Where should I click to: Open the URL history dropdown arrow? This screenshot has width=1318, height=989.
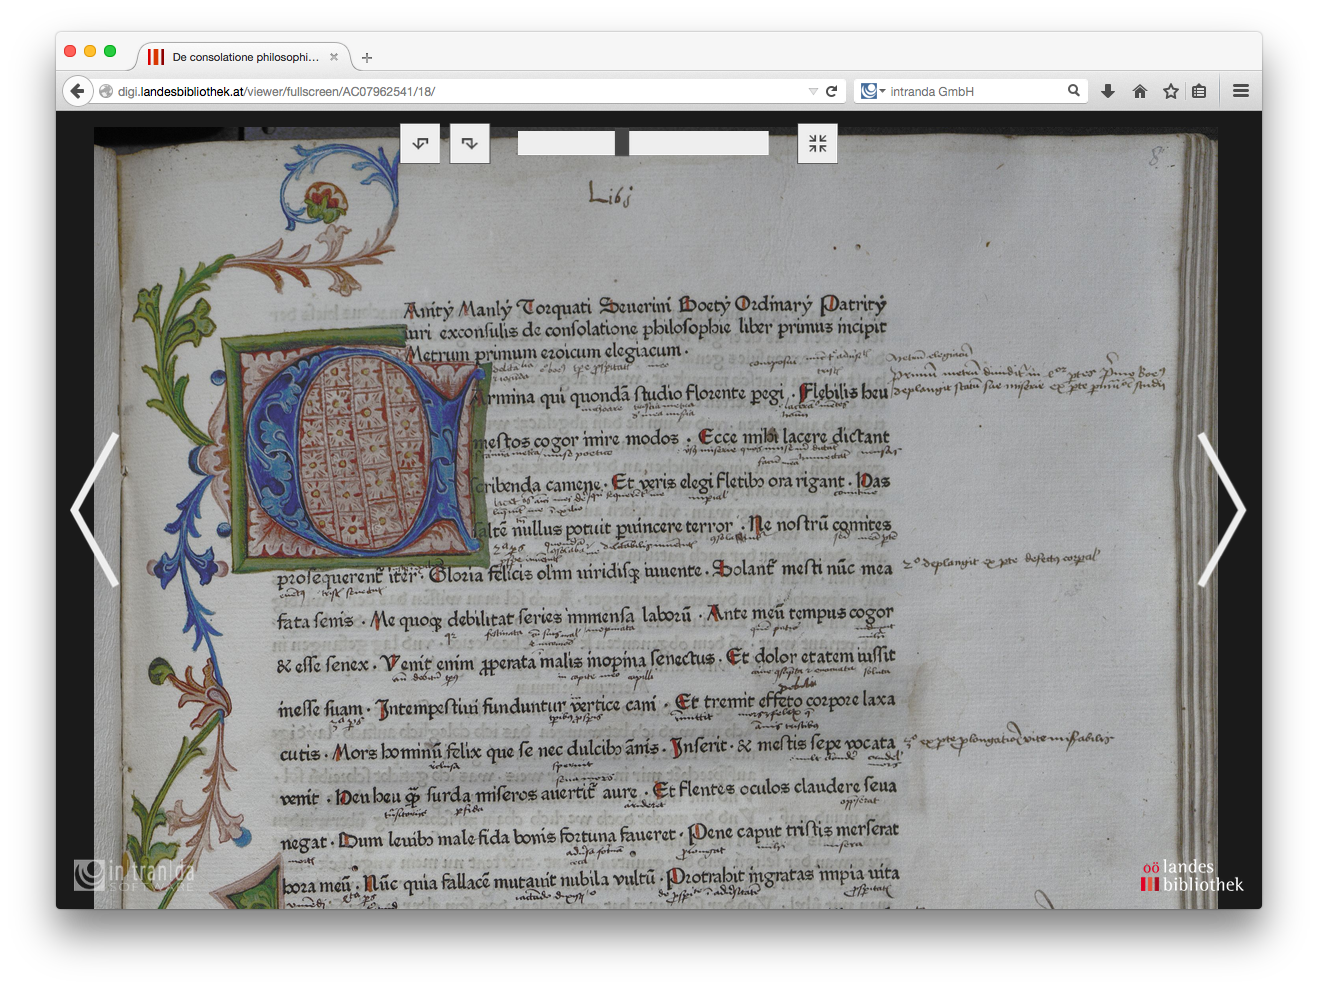pos(813,91)
